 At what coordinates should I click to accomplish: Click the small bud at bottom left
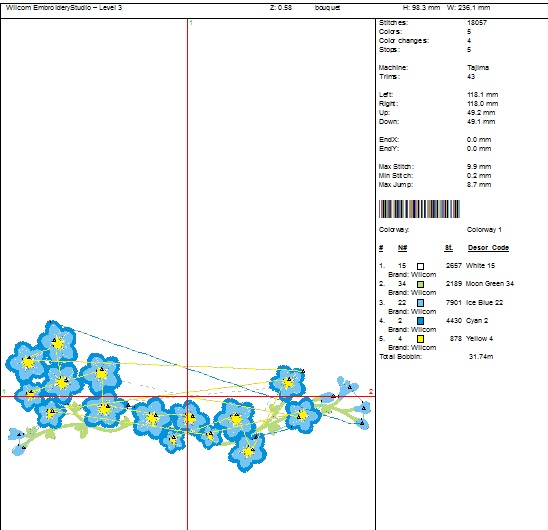pos(18,442)
